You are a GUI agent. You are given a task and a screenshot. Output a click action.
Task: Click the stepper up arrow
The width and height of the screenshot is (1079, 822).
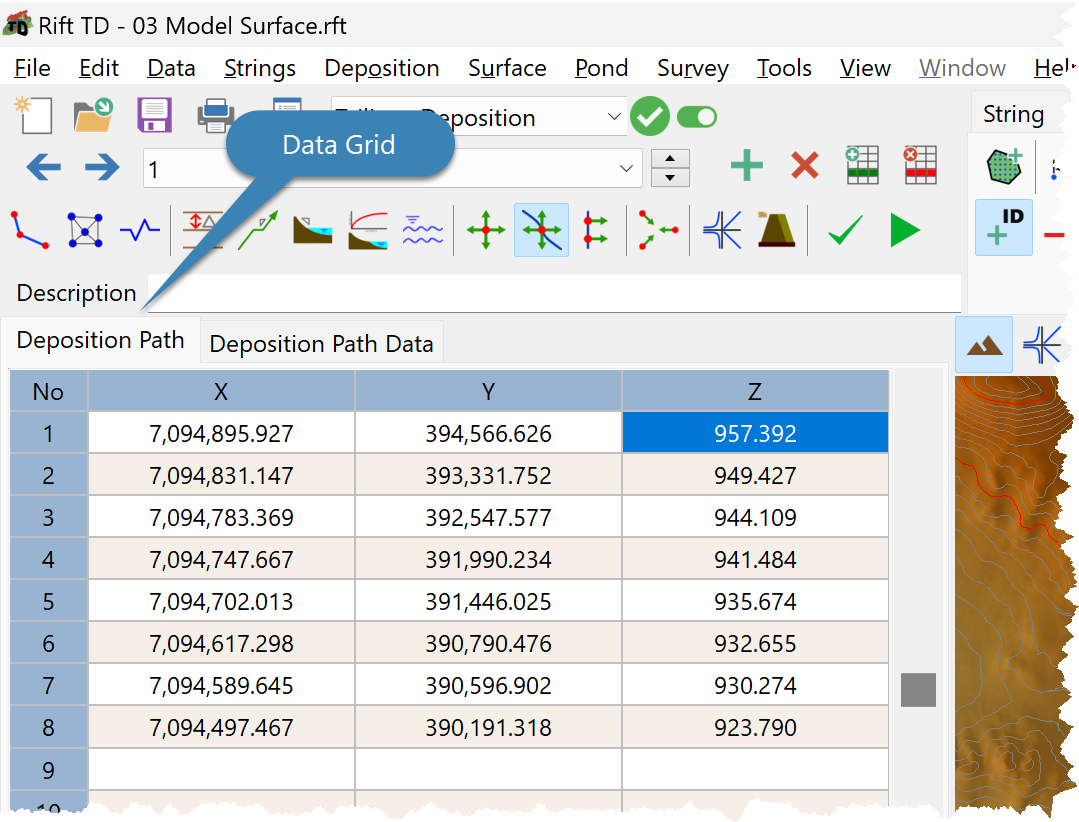click(x=670, y=159)
